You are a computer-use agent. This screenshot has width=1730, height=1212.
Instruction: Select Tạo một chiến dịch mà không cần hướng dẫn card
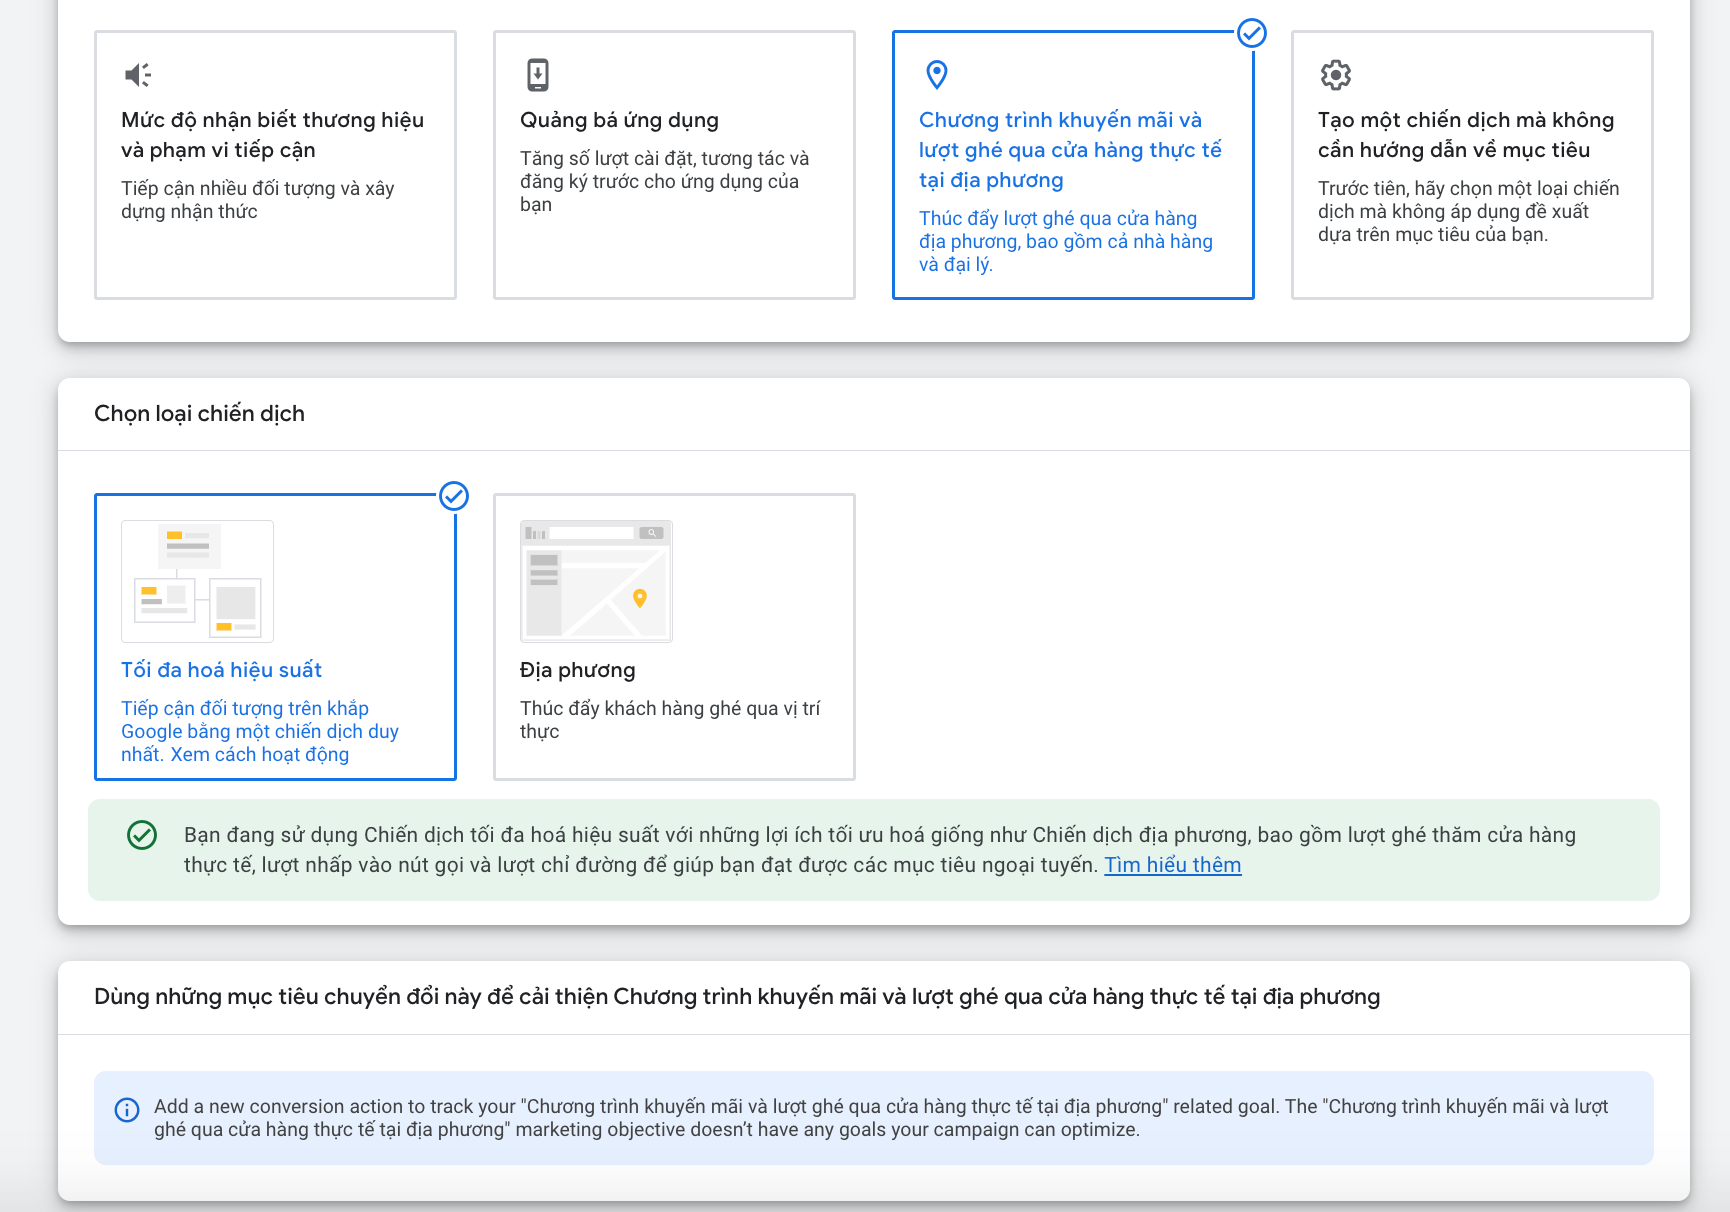(x=1472, y=165)
